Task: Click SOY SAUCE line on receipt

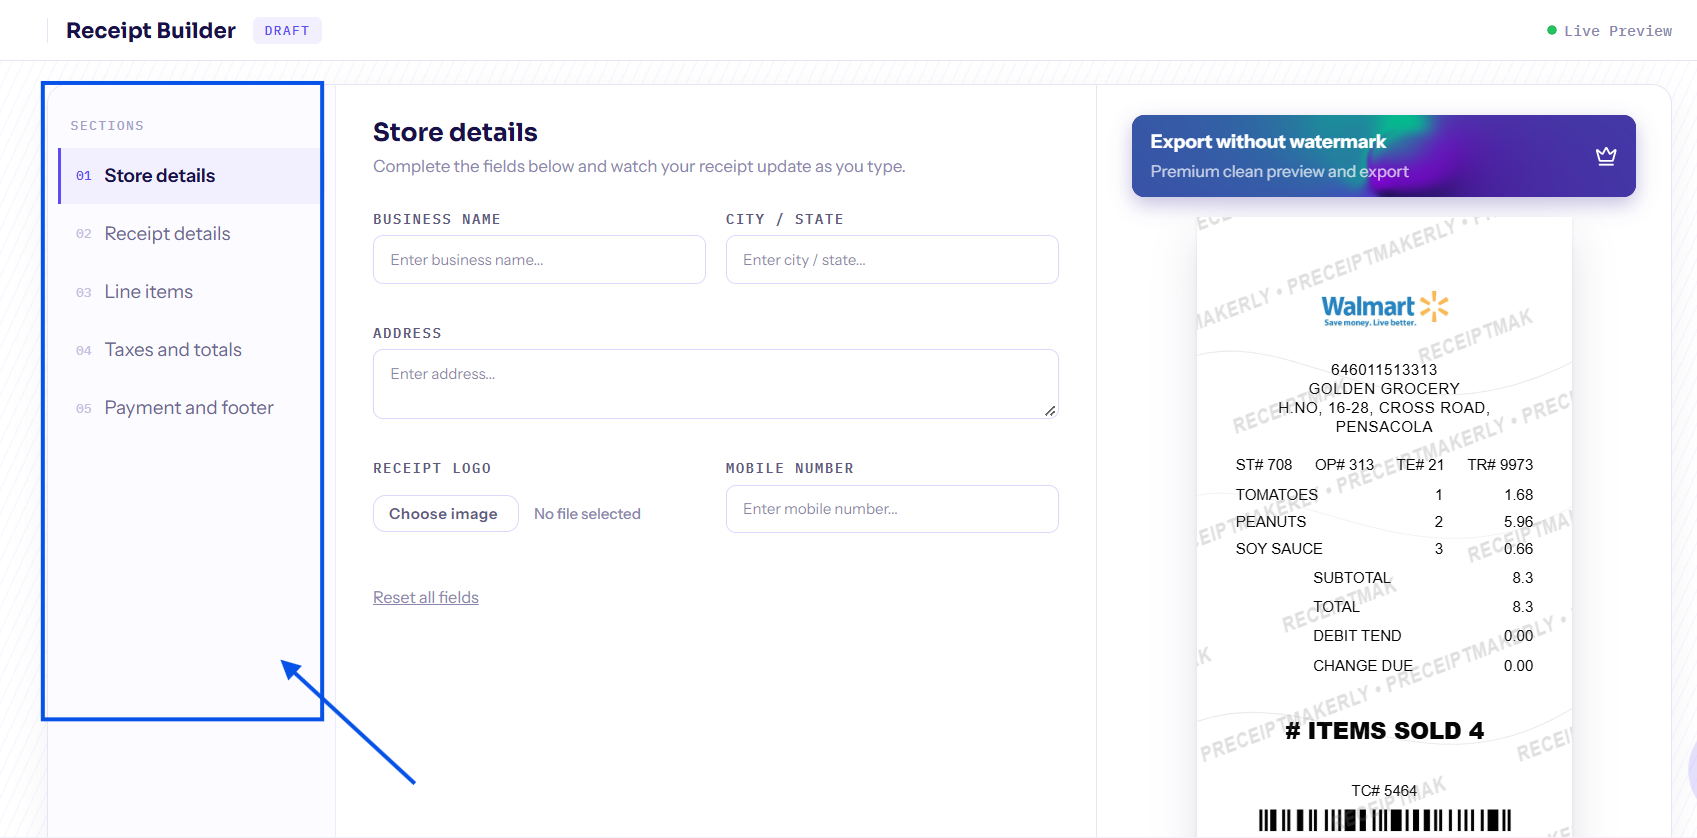Action: click(x=1384, y=549)
